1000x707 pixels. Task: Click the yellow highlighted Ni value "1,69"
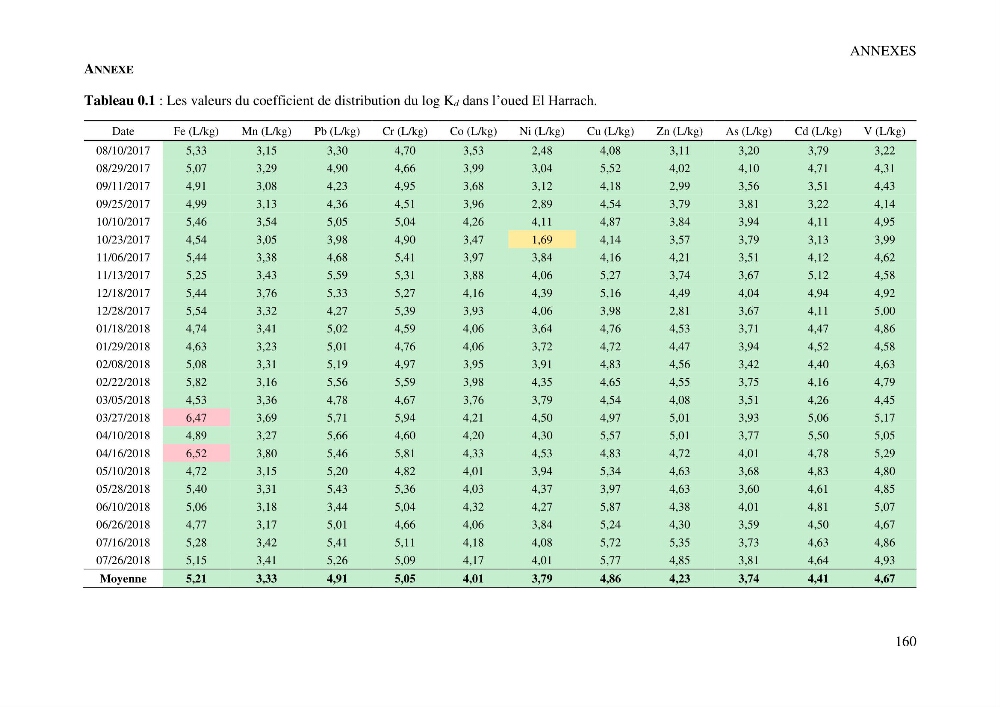pyautogui.click(x=542, y=240)
